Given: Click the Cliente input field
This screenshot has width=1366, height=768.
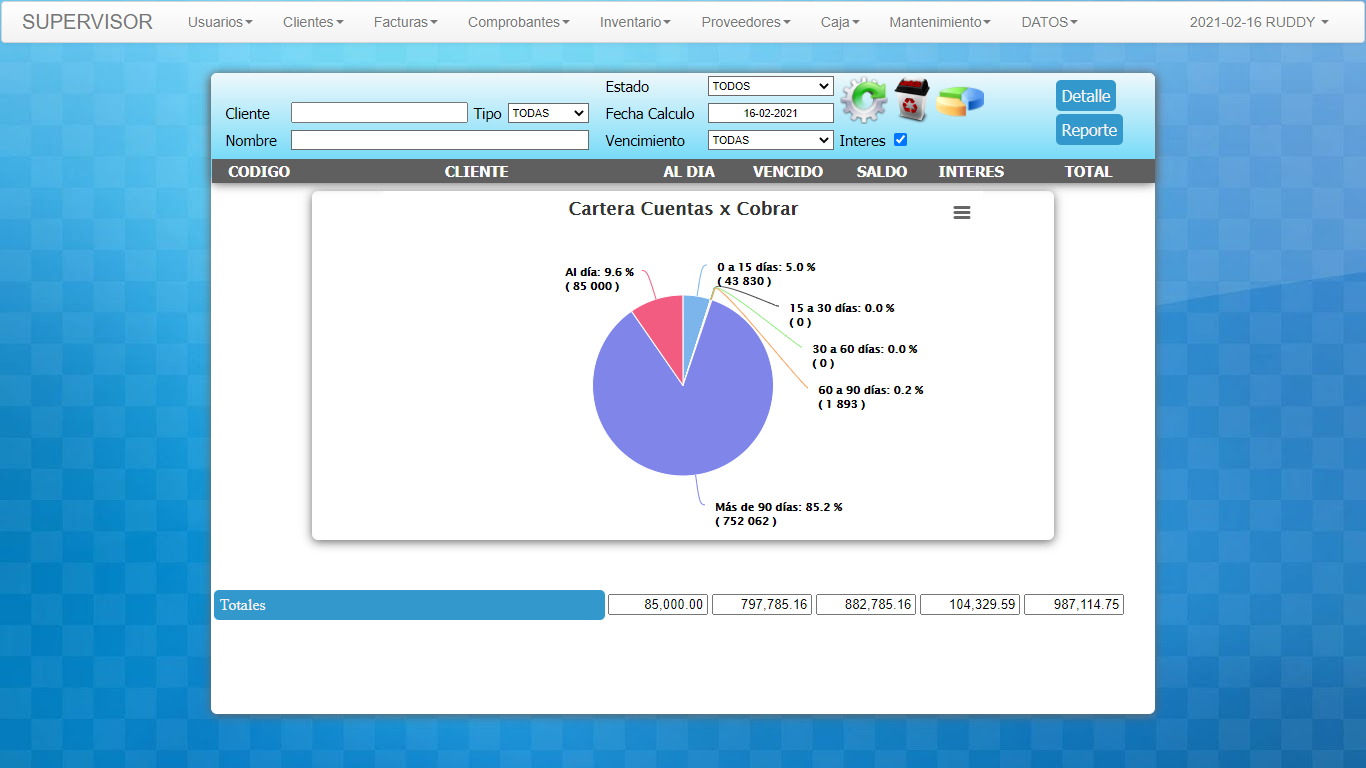Looking at the screenshot, I should [x=379, y=113].
